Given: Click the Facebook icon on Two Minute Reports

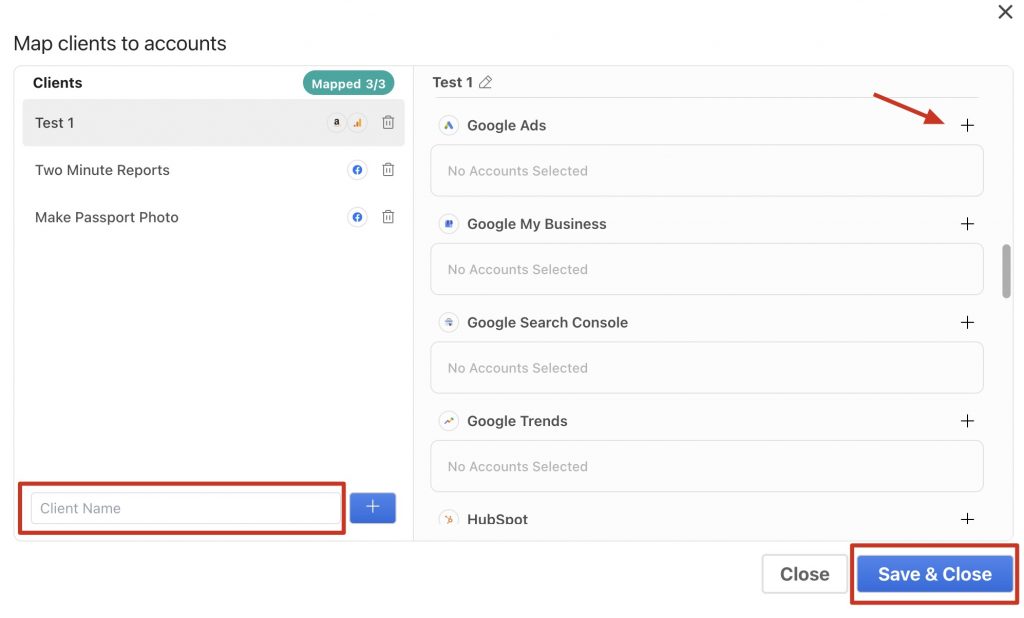Looking at the screenshot, I should [357, 170].
